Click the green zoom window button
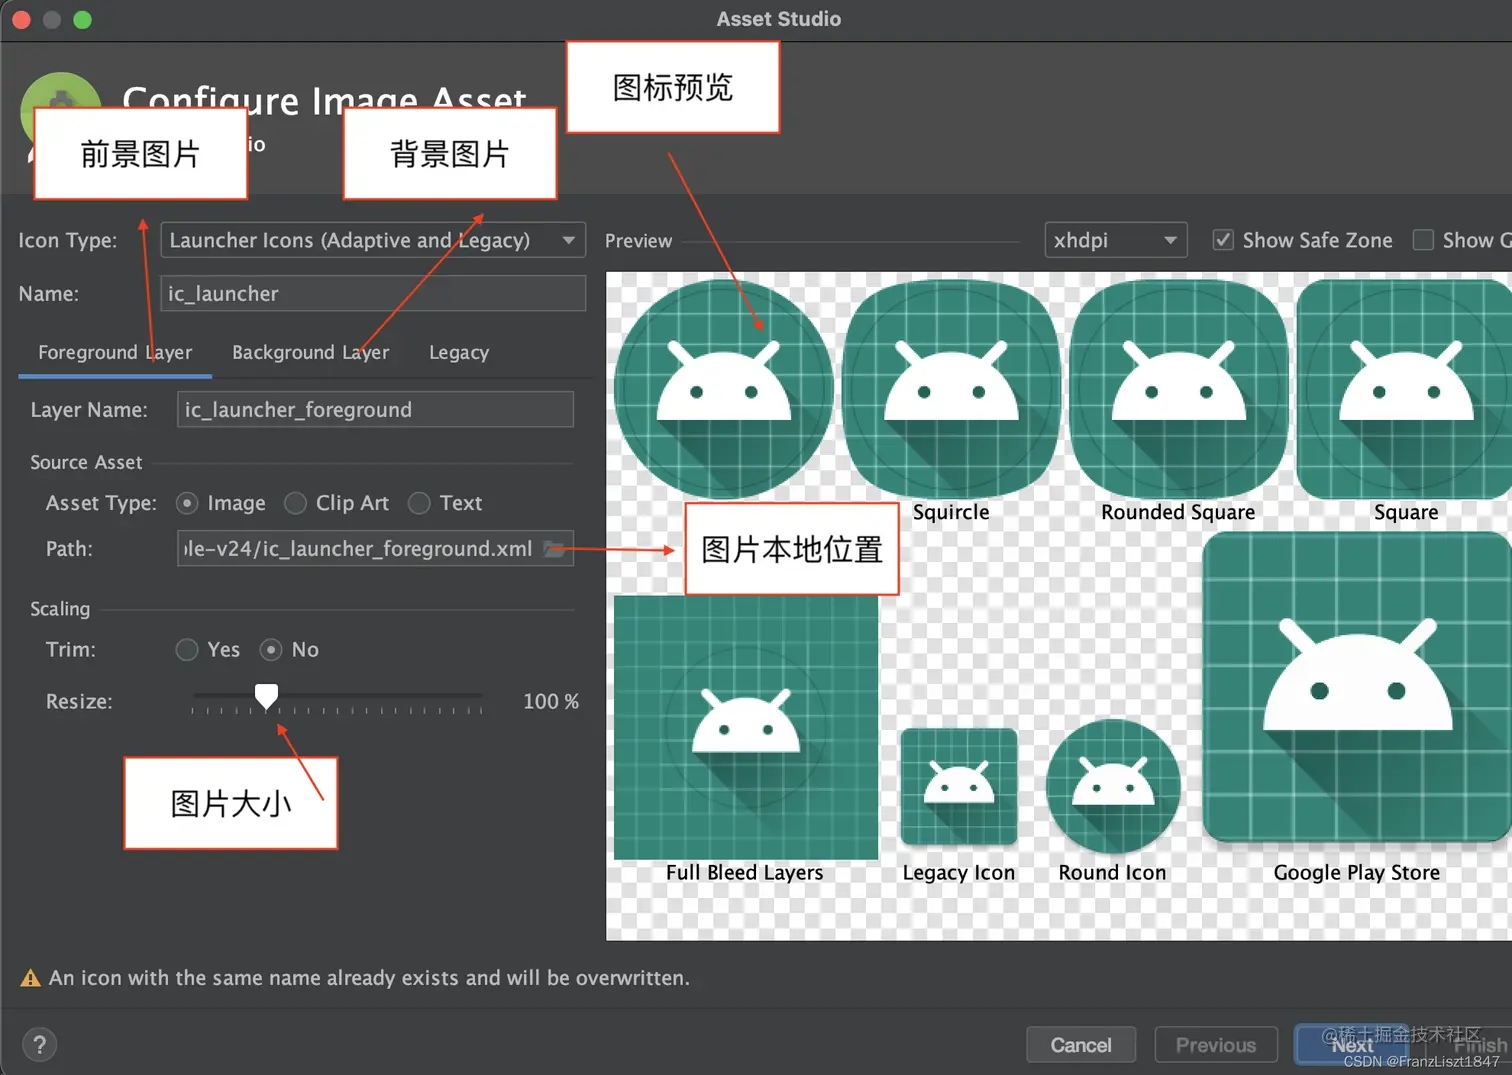Image resolution: width=1512 pixels, height=1075 pixels. (83, 19)
